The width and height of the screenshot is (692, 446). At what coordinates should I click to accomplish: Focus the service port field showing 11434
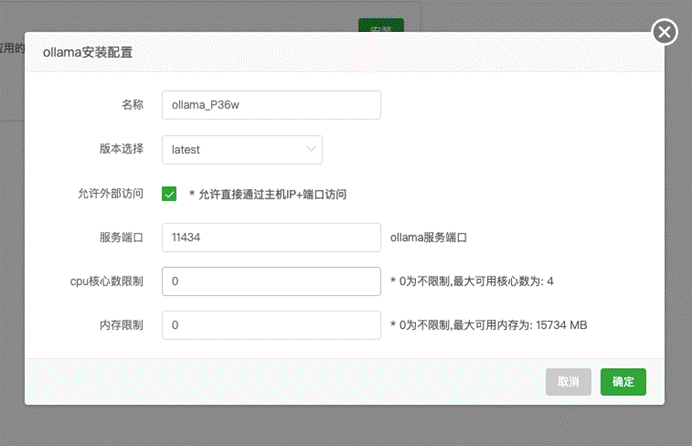[271, 237]
